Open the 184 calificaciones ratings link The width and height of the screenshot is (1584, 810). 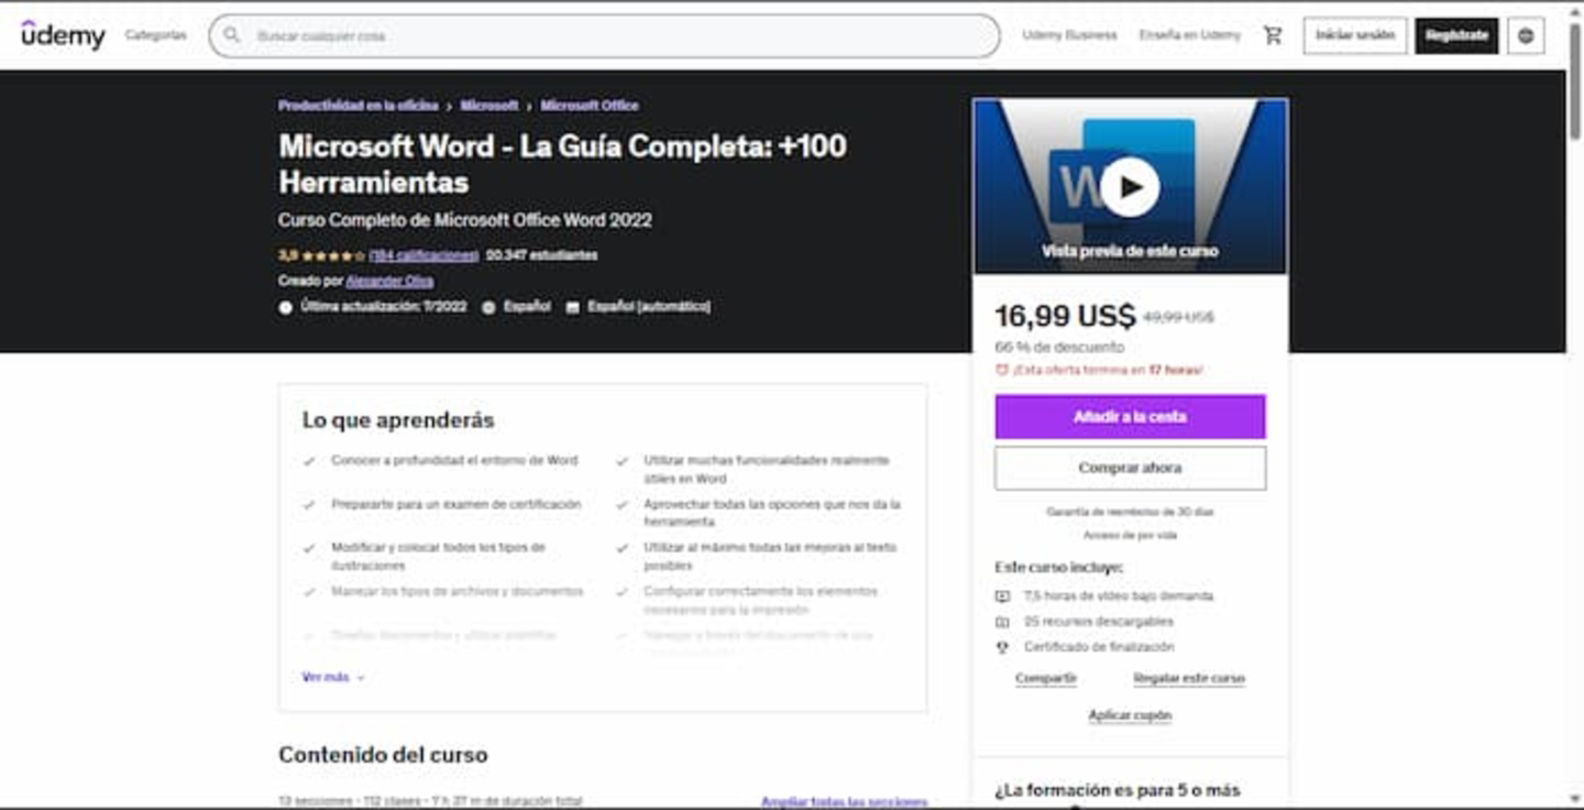tap(424, 256)
